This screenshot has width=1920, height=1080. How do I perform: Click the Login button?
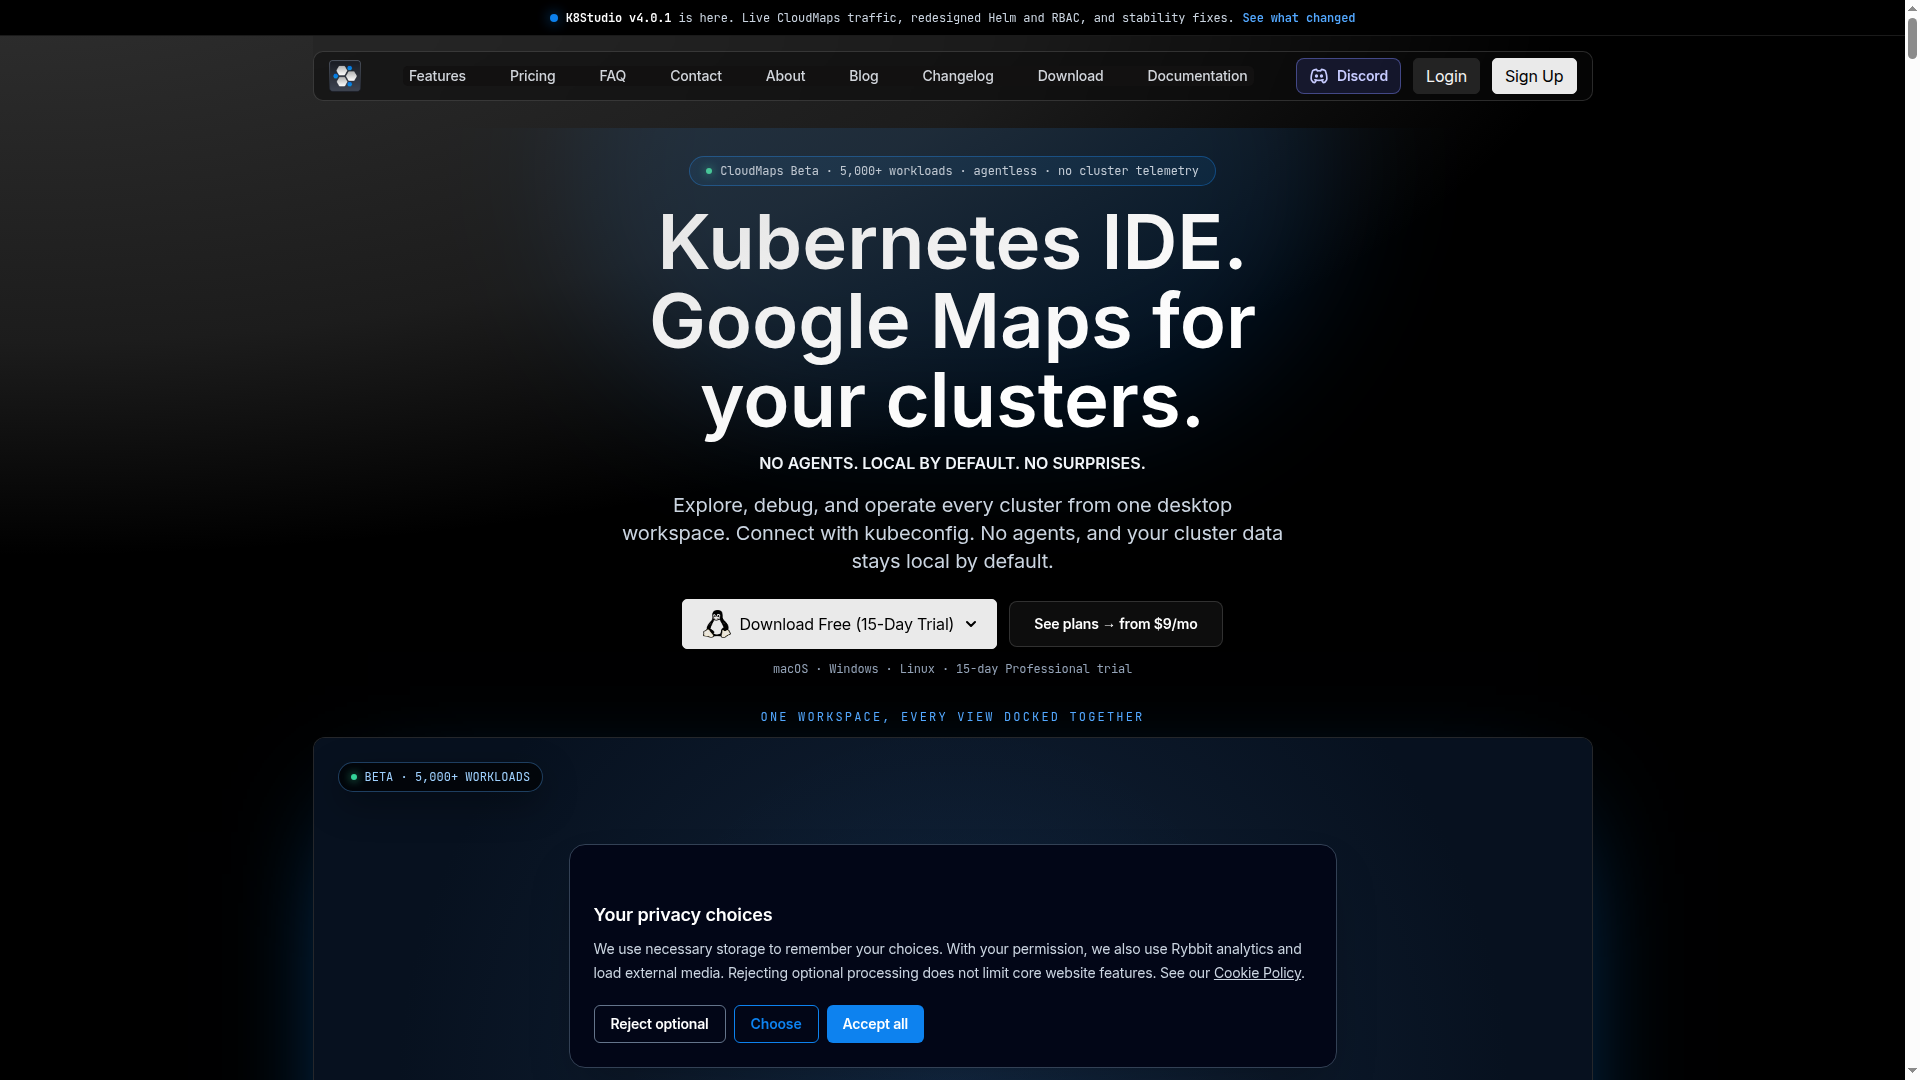click(1446, 76)
